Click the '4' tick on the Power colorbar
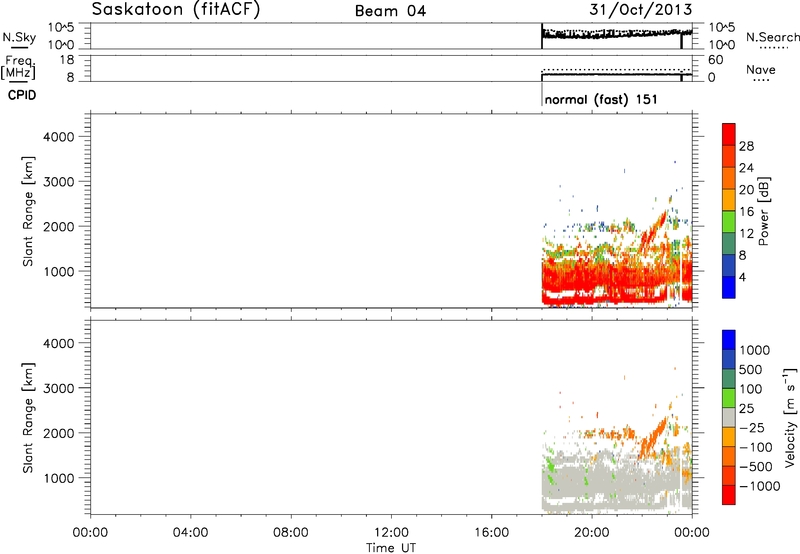 742,277
